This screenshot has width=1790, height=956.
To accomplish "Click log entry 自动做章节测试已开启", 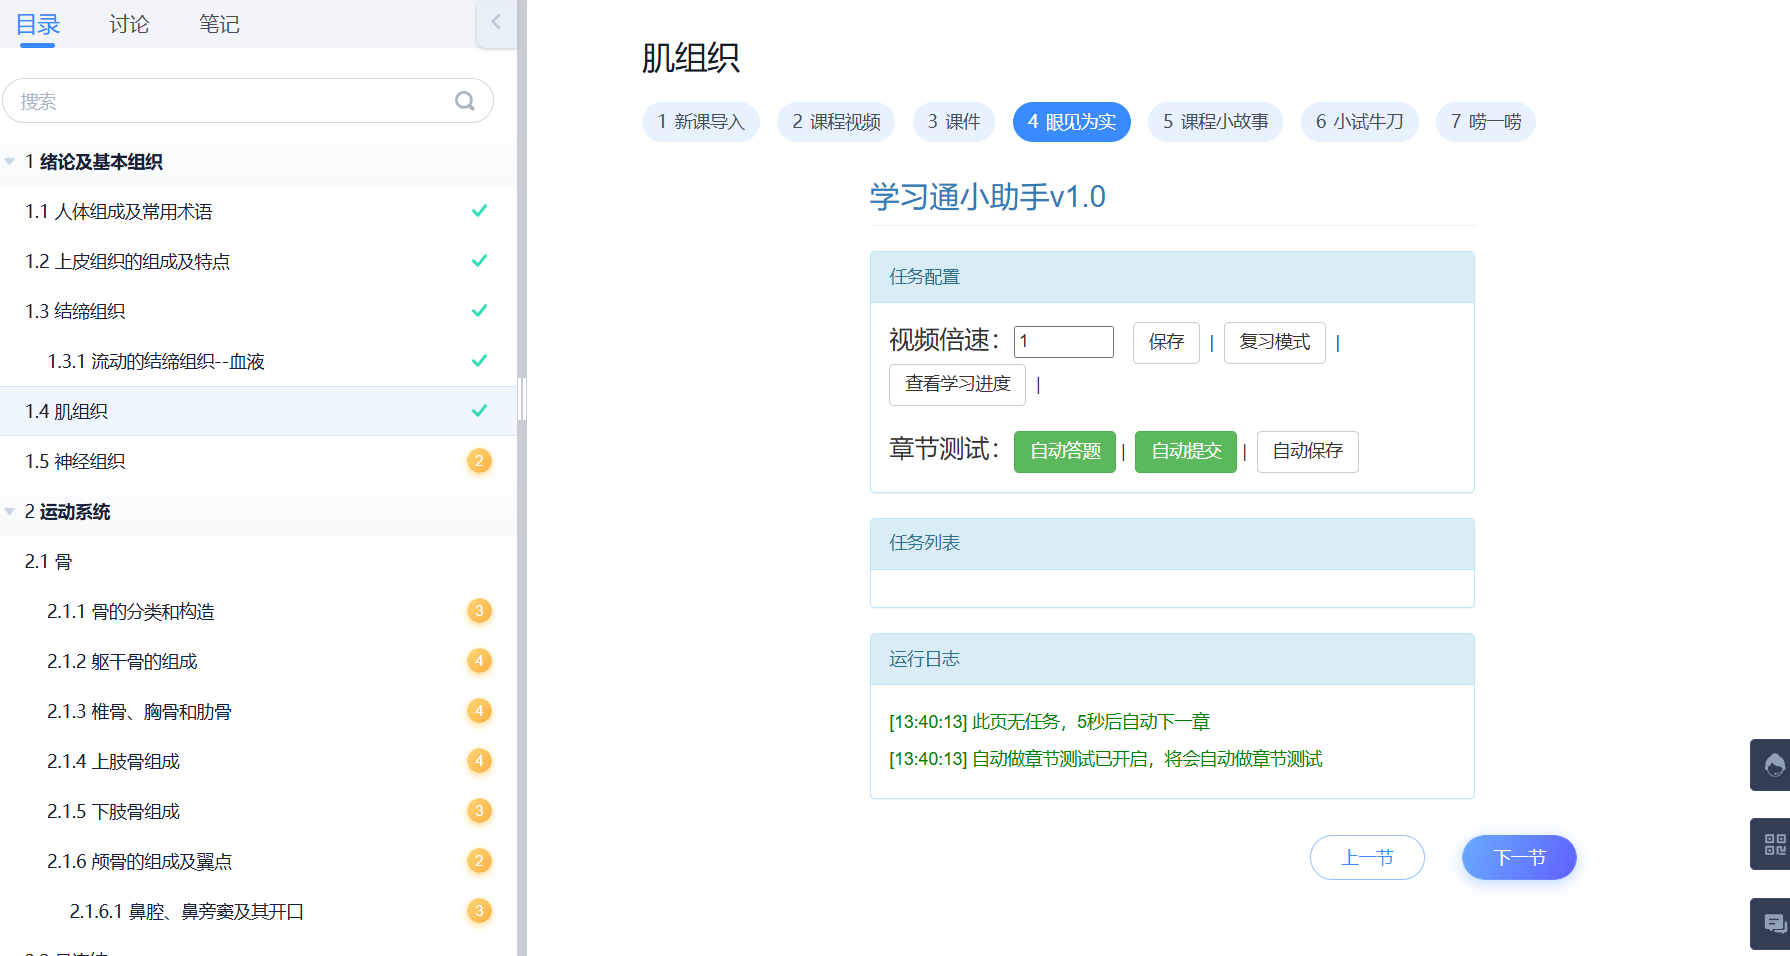I will click(1105, 759).
